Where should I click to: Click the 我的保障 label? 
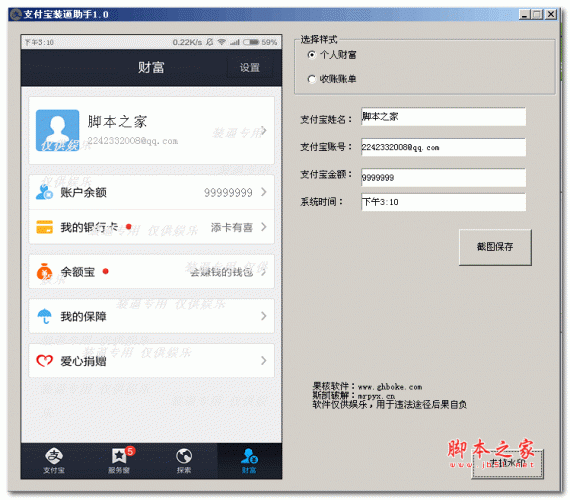tap(84, 316)
